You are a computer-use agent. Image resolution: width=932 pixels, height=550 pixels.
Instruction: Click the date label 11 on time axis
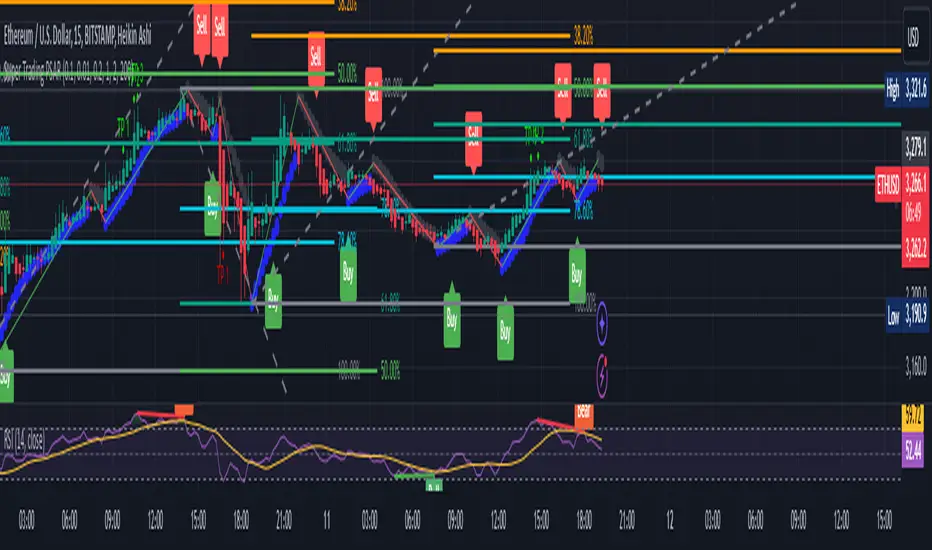(326, 521)
